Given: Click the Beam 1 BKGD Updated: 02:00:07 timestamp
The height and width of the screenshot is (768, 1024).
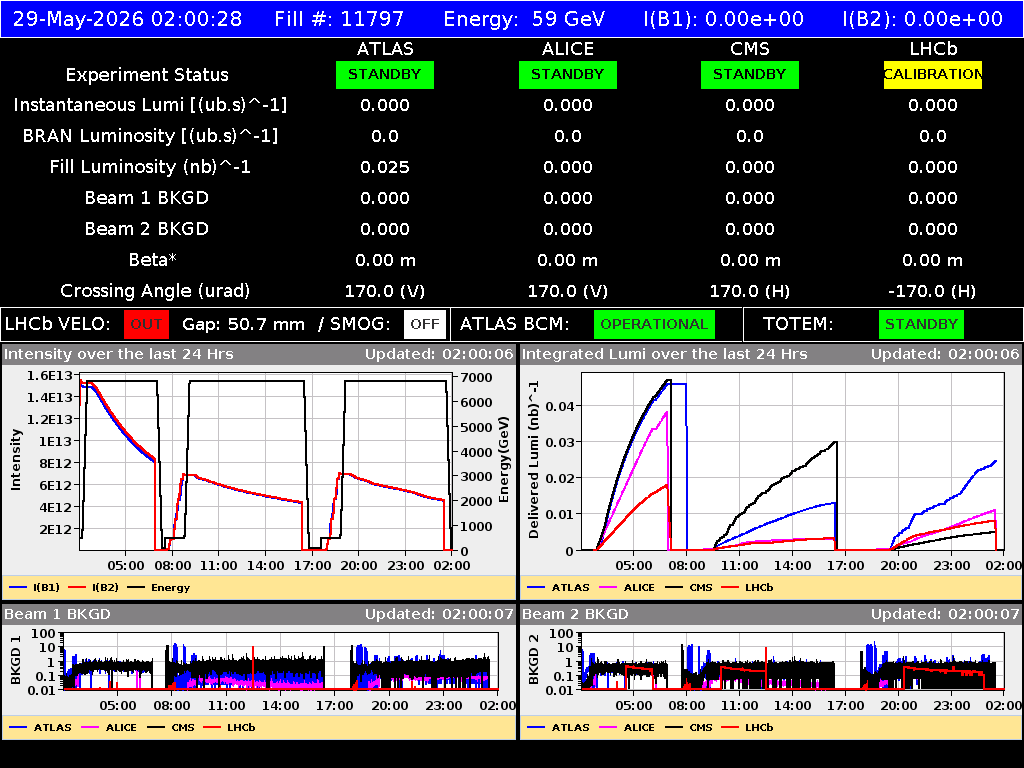Looking at the screenshot, I should coord(439,615).
